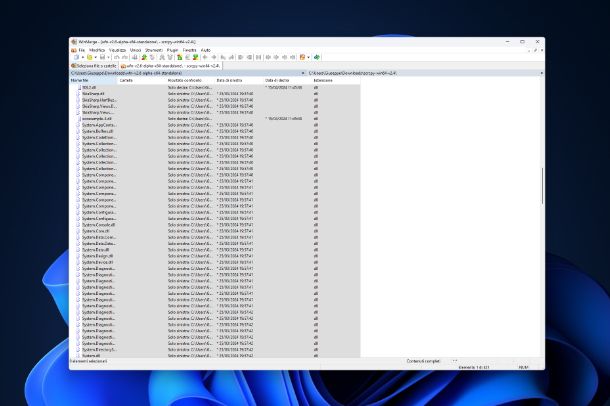
Task: Select the System.Data.dll row
Action: click(x=215, y=250)
